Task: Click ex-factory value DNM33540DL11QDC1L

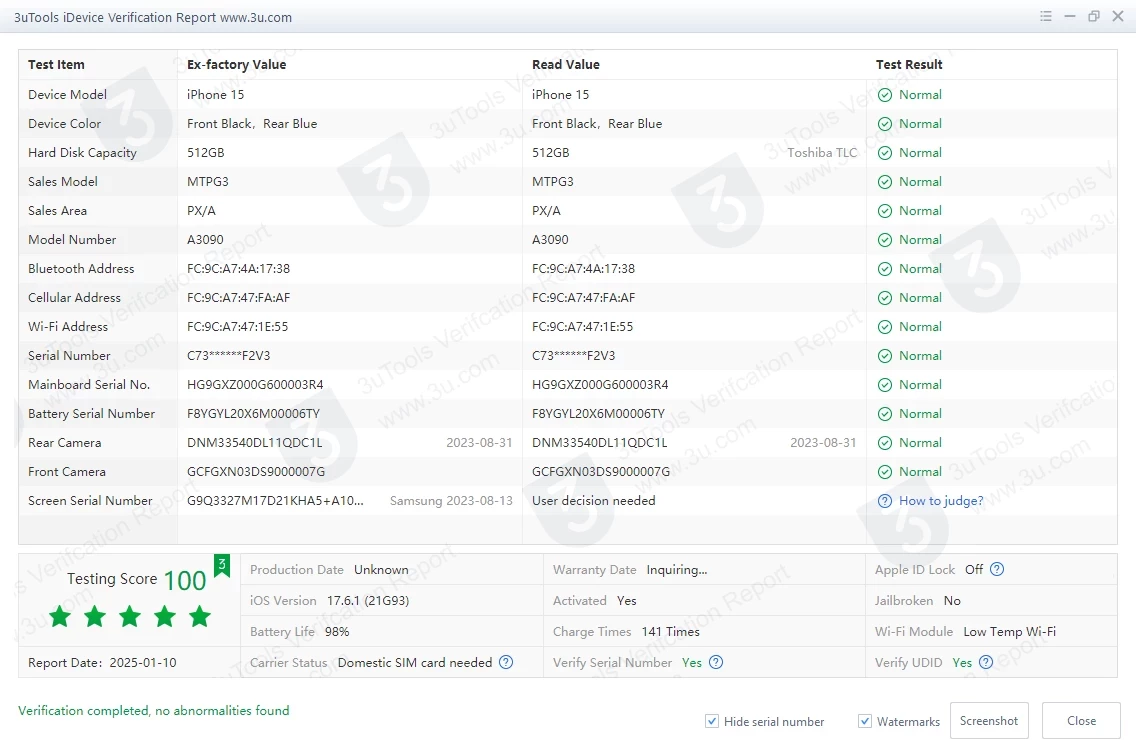Action: point(255,443)
